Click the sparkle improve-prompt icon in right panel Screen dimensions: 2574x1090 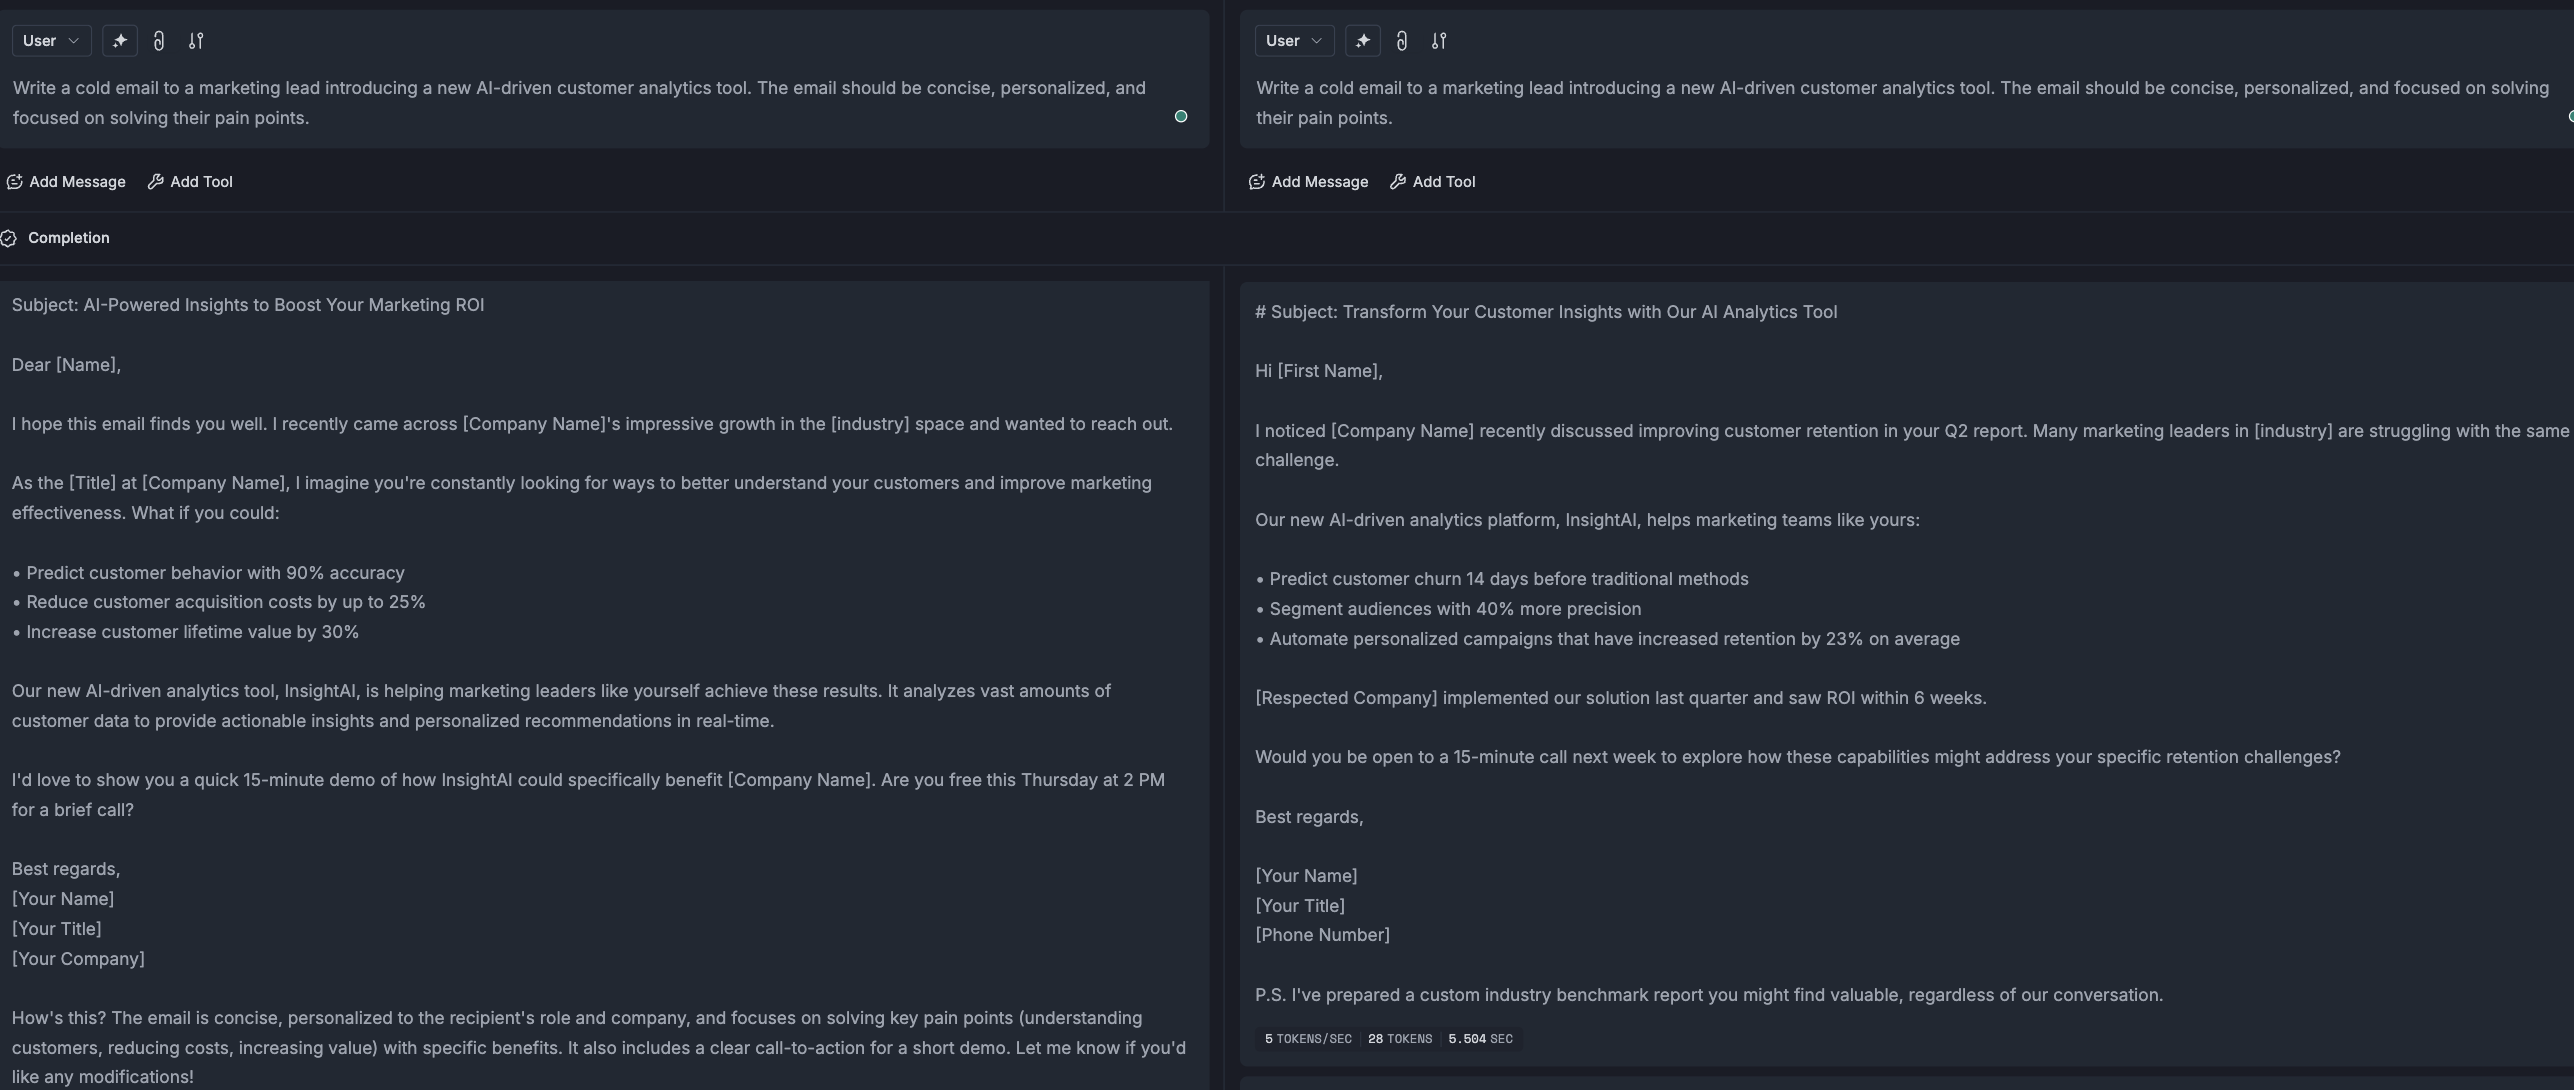click(x=1363, y=41)
